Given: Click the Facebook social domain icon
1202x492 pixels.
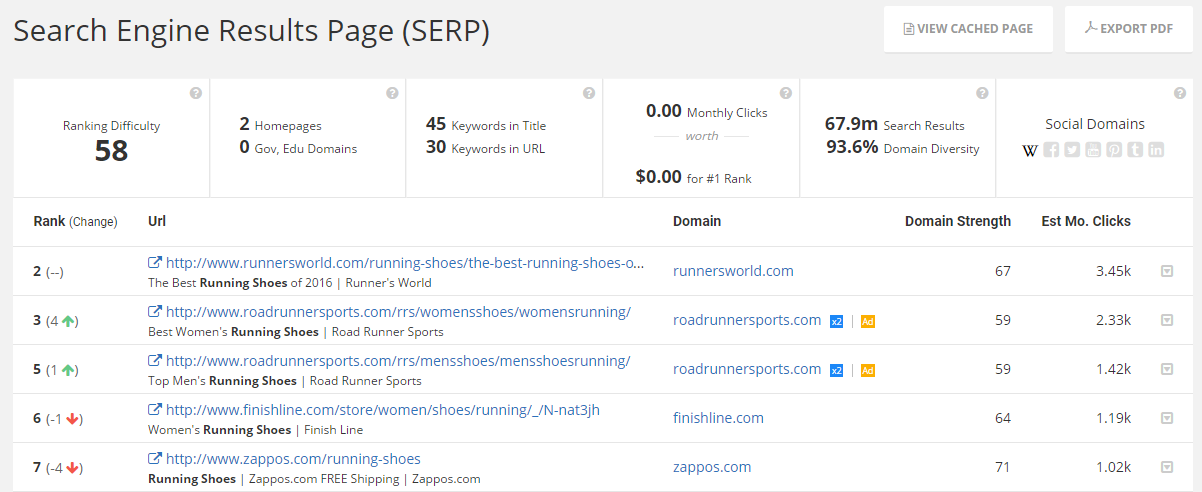Looking at the screenshot, I should [x=1051, y=150].
